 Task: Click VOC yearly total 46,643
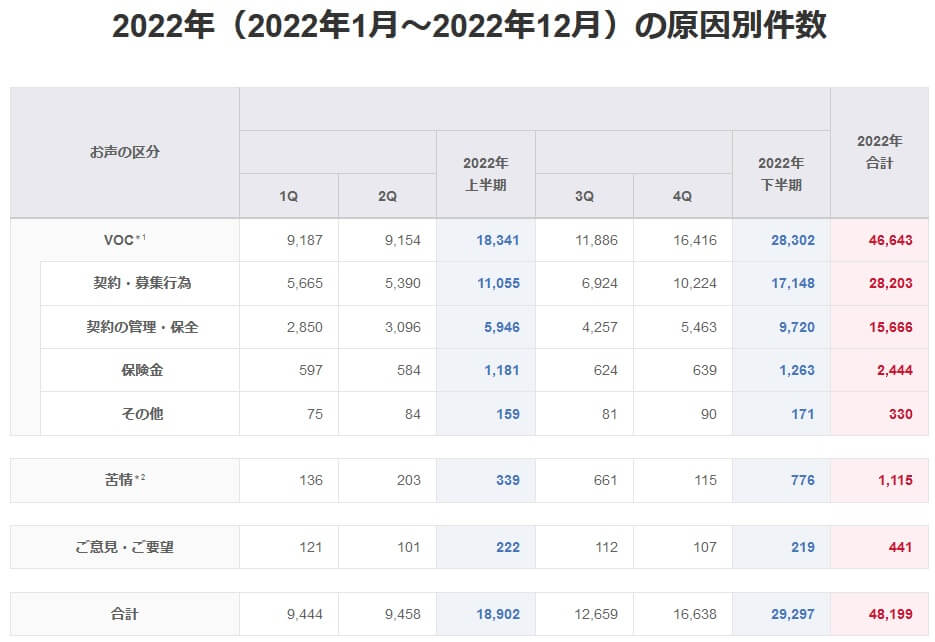pos(890,240)
